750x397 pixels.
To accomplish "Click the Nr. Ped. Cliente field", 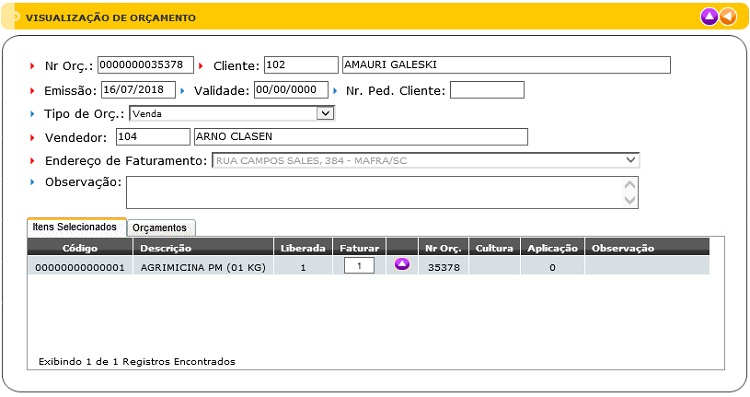I will click(487, 90).
